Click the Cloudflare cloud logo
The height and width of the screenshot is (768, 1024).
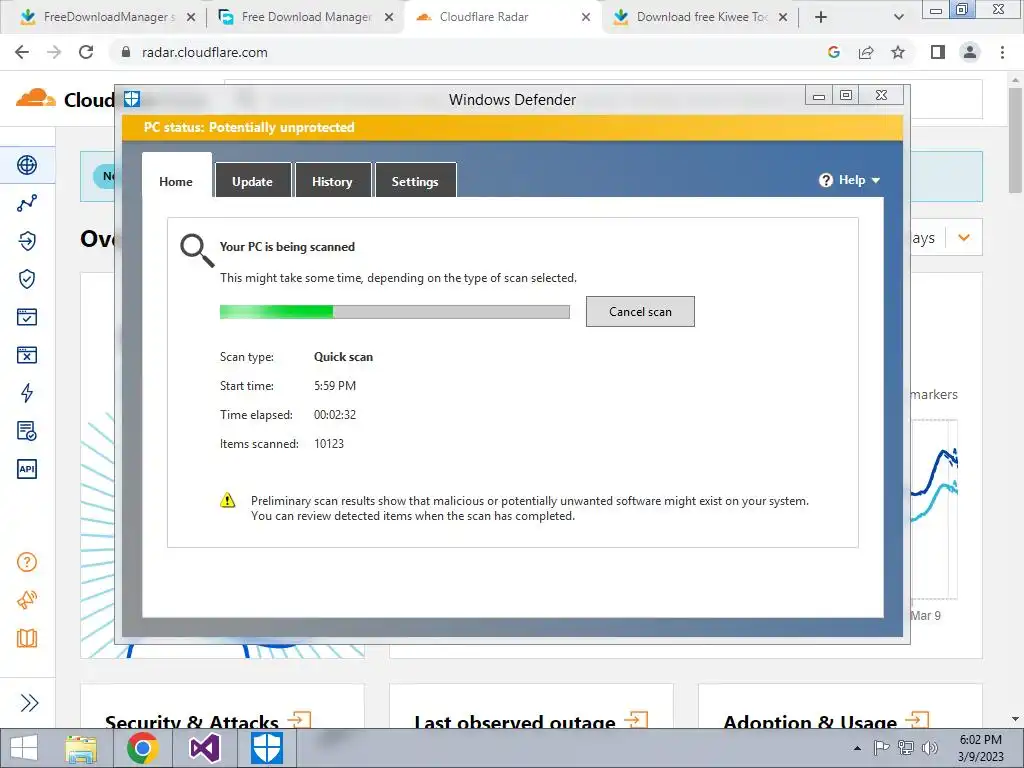coord(35,99)
